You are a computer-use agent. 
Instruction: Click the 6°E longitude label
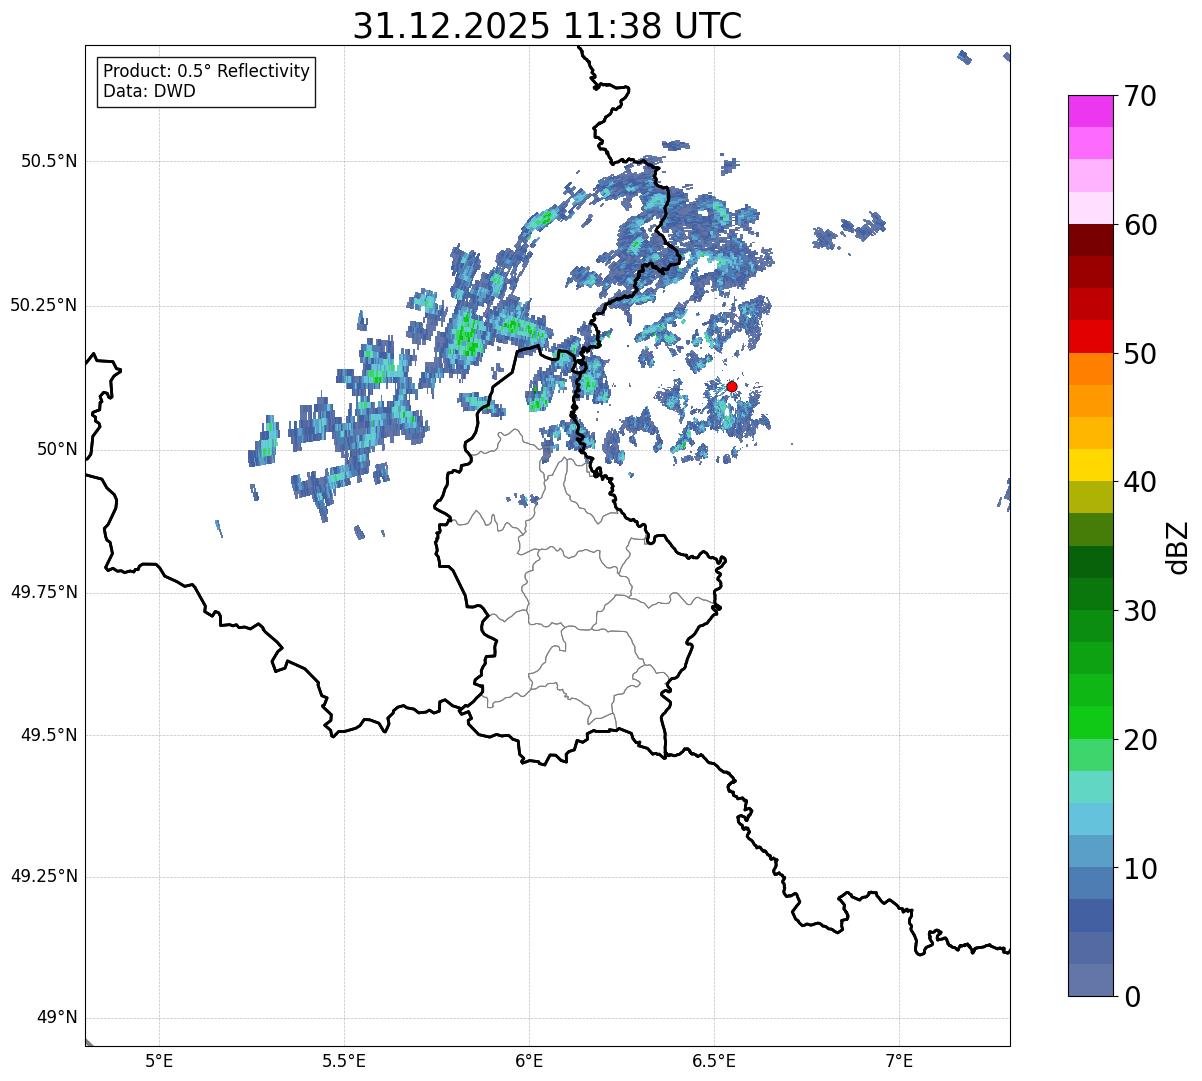(529, 1061)
